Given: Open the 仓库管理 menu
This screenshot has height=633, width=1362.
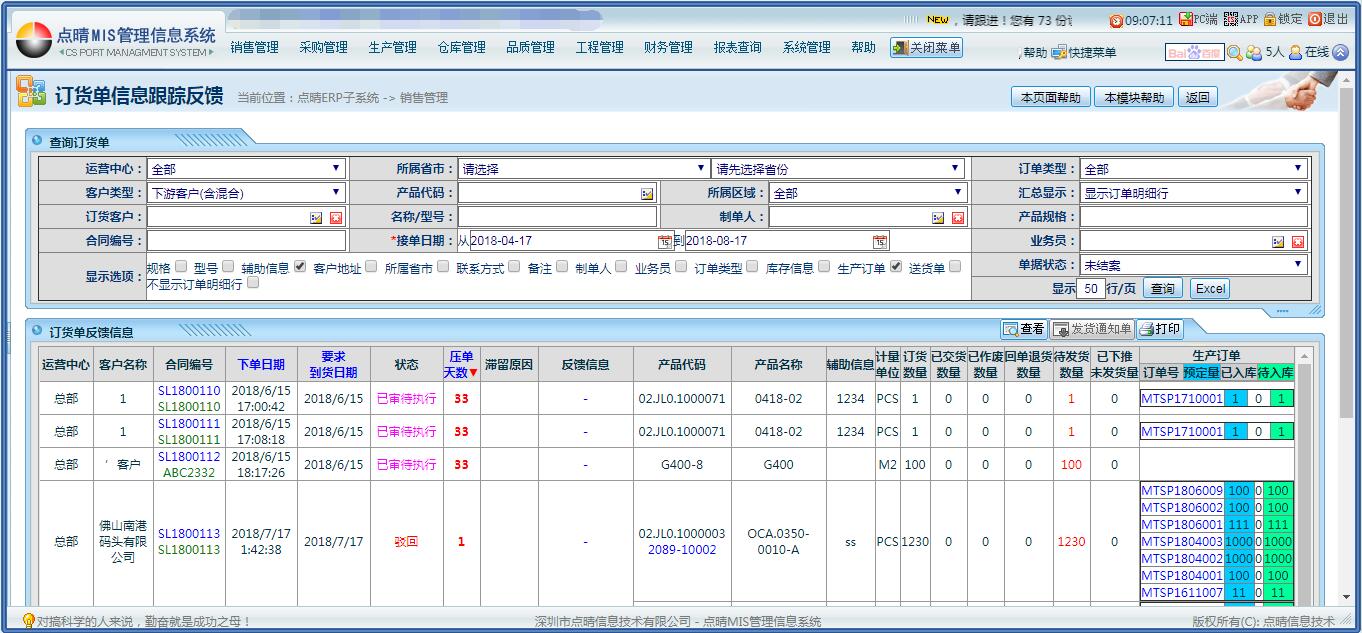Looking at the screenshot, I should click(461, 47).
